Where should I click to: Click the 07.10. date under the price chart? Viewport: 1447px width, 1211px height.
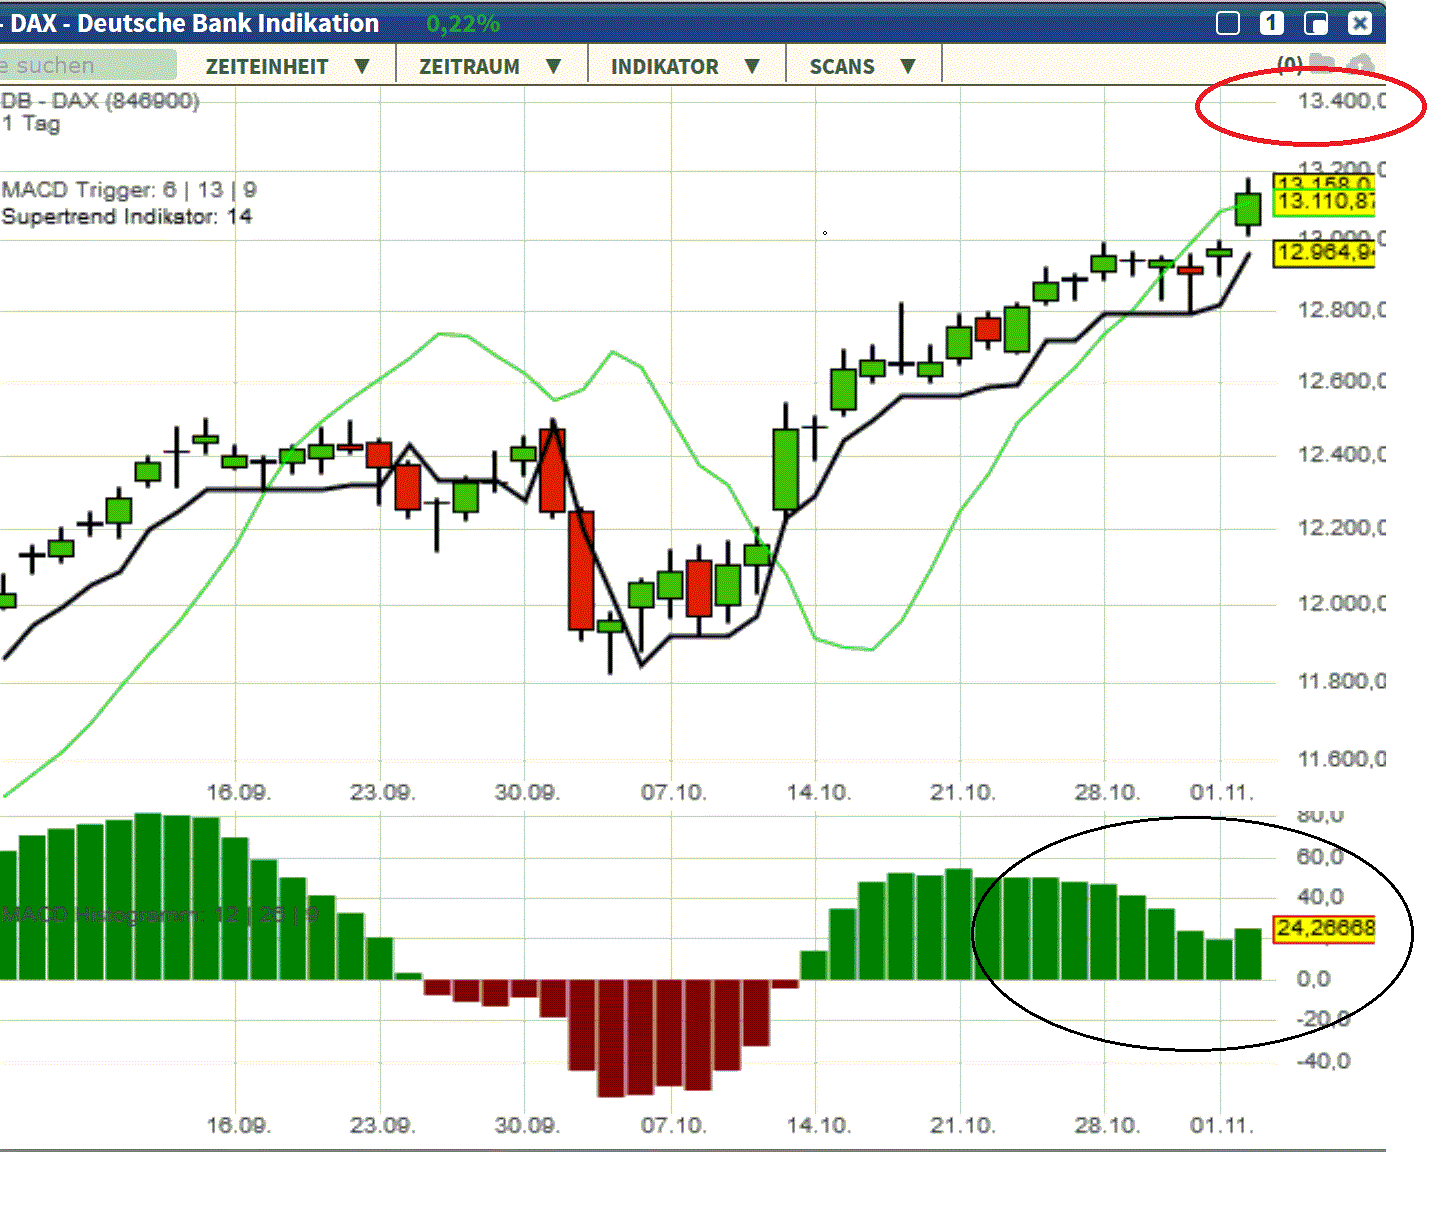pyautogui.click(x=673, y=792)
